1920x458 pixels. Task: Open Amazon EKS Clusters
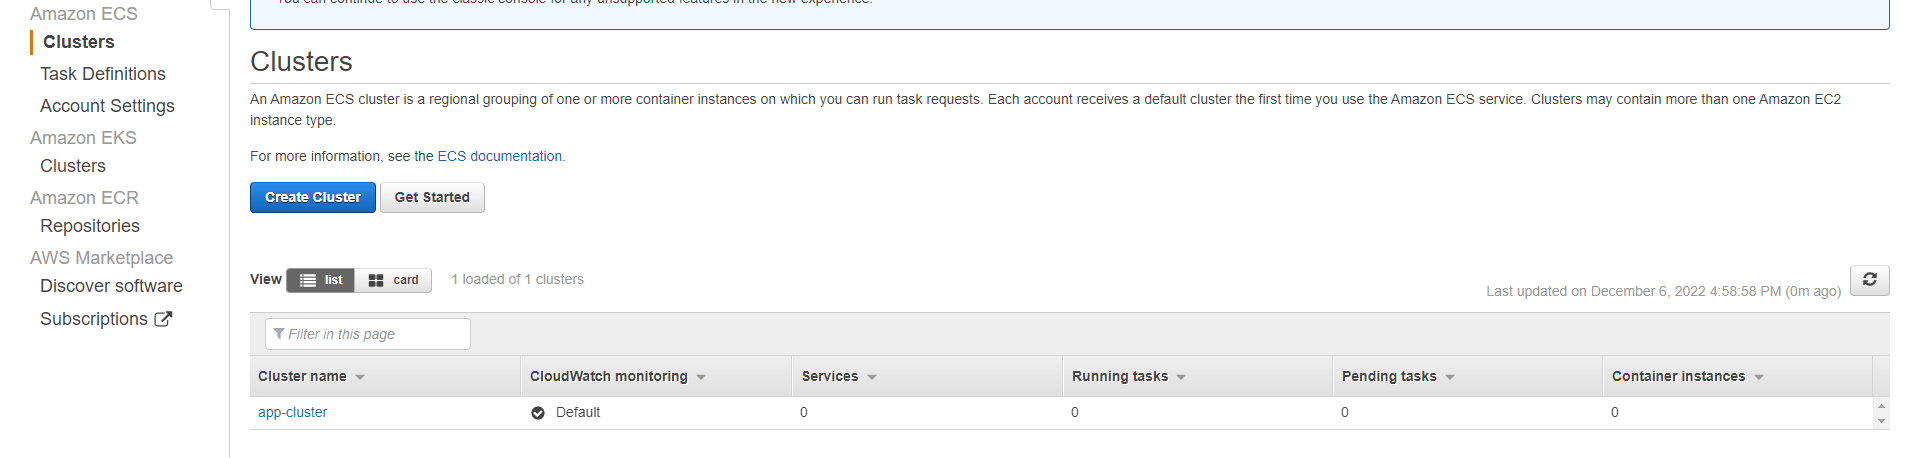point(73,166)
